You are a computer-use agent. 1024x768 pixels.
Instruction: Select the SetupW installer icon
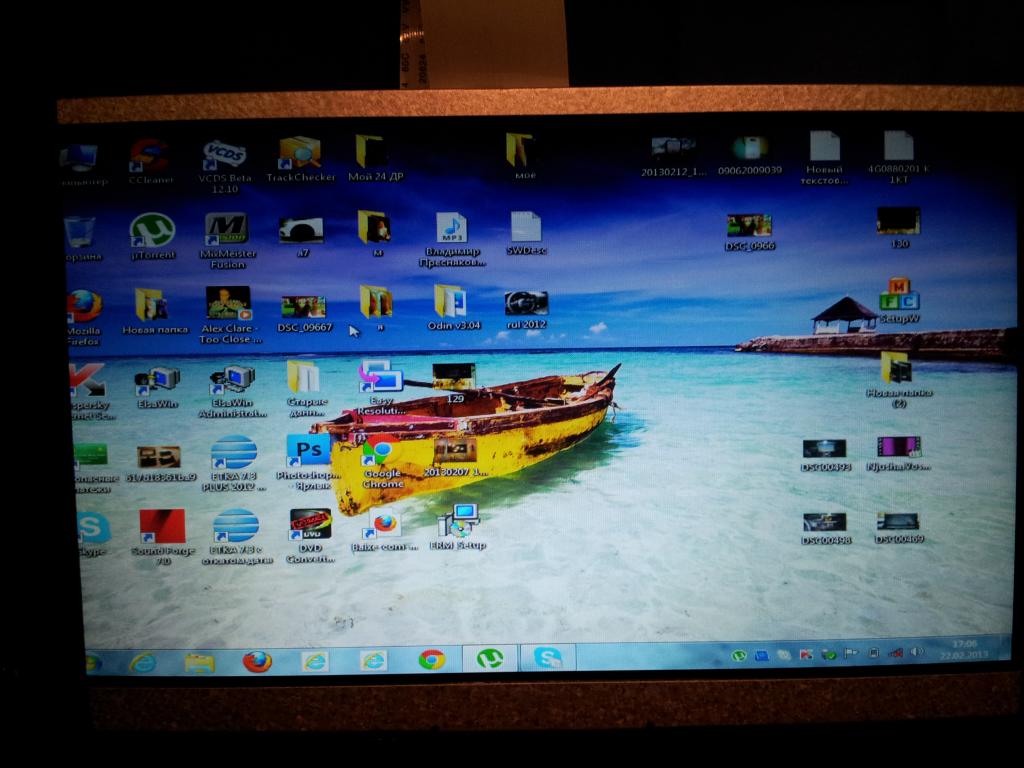pos(899,296)
